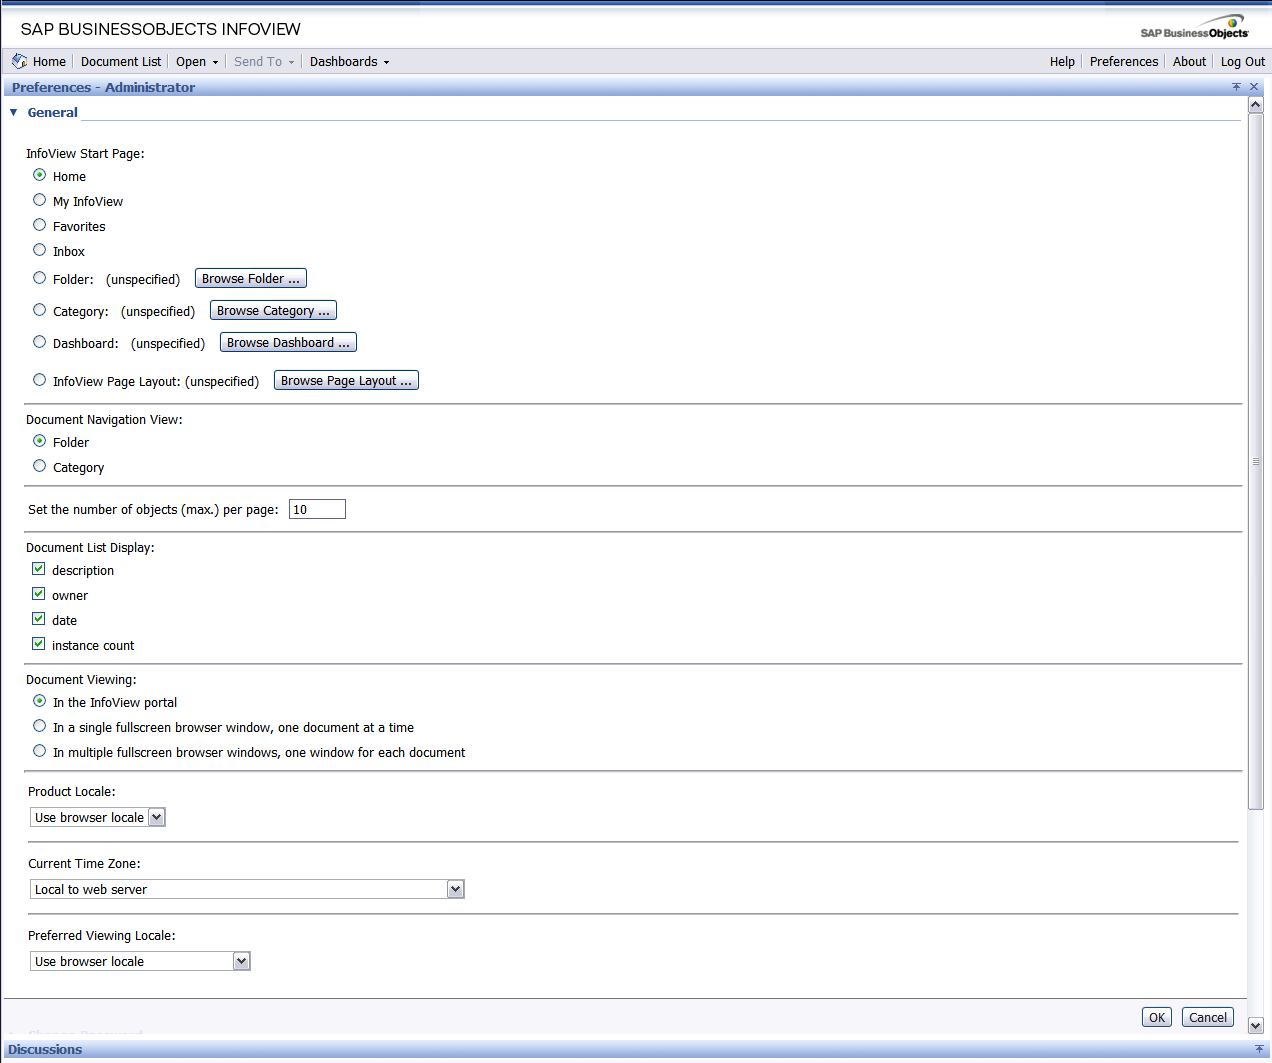The width and height of the screenshot is (1272, 1063).
Task: Click the Browse Folder button
Action: coord(251,279)
